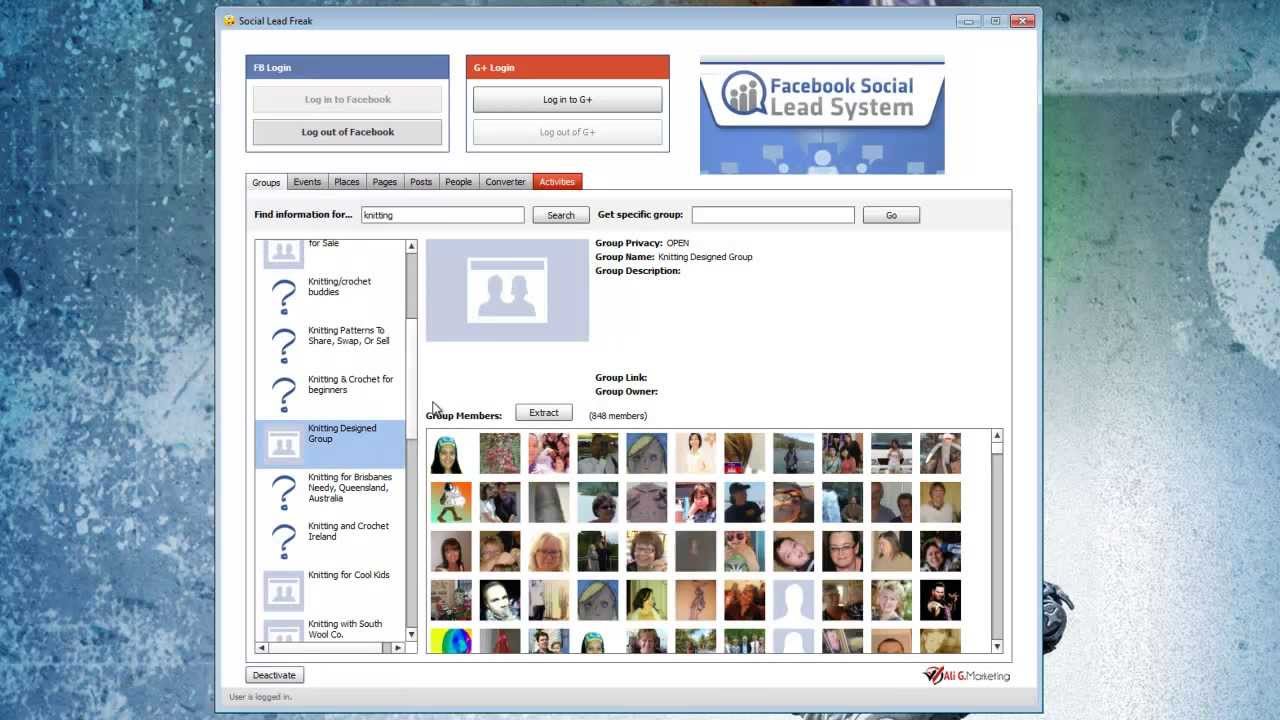
Task: Select the Knitting for Cool Kids group
Action: pos(330,590)
